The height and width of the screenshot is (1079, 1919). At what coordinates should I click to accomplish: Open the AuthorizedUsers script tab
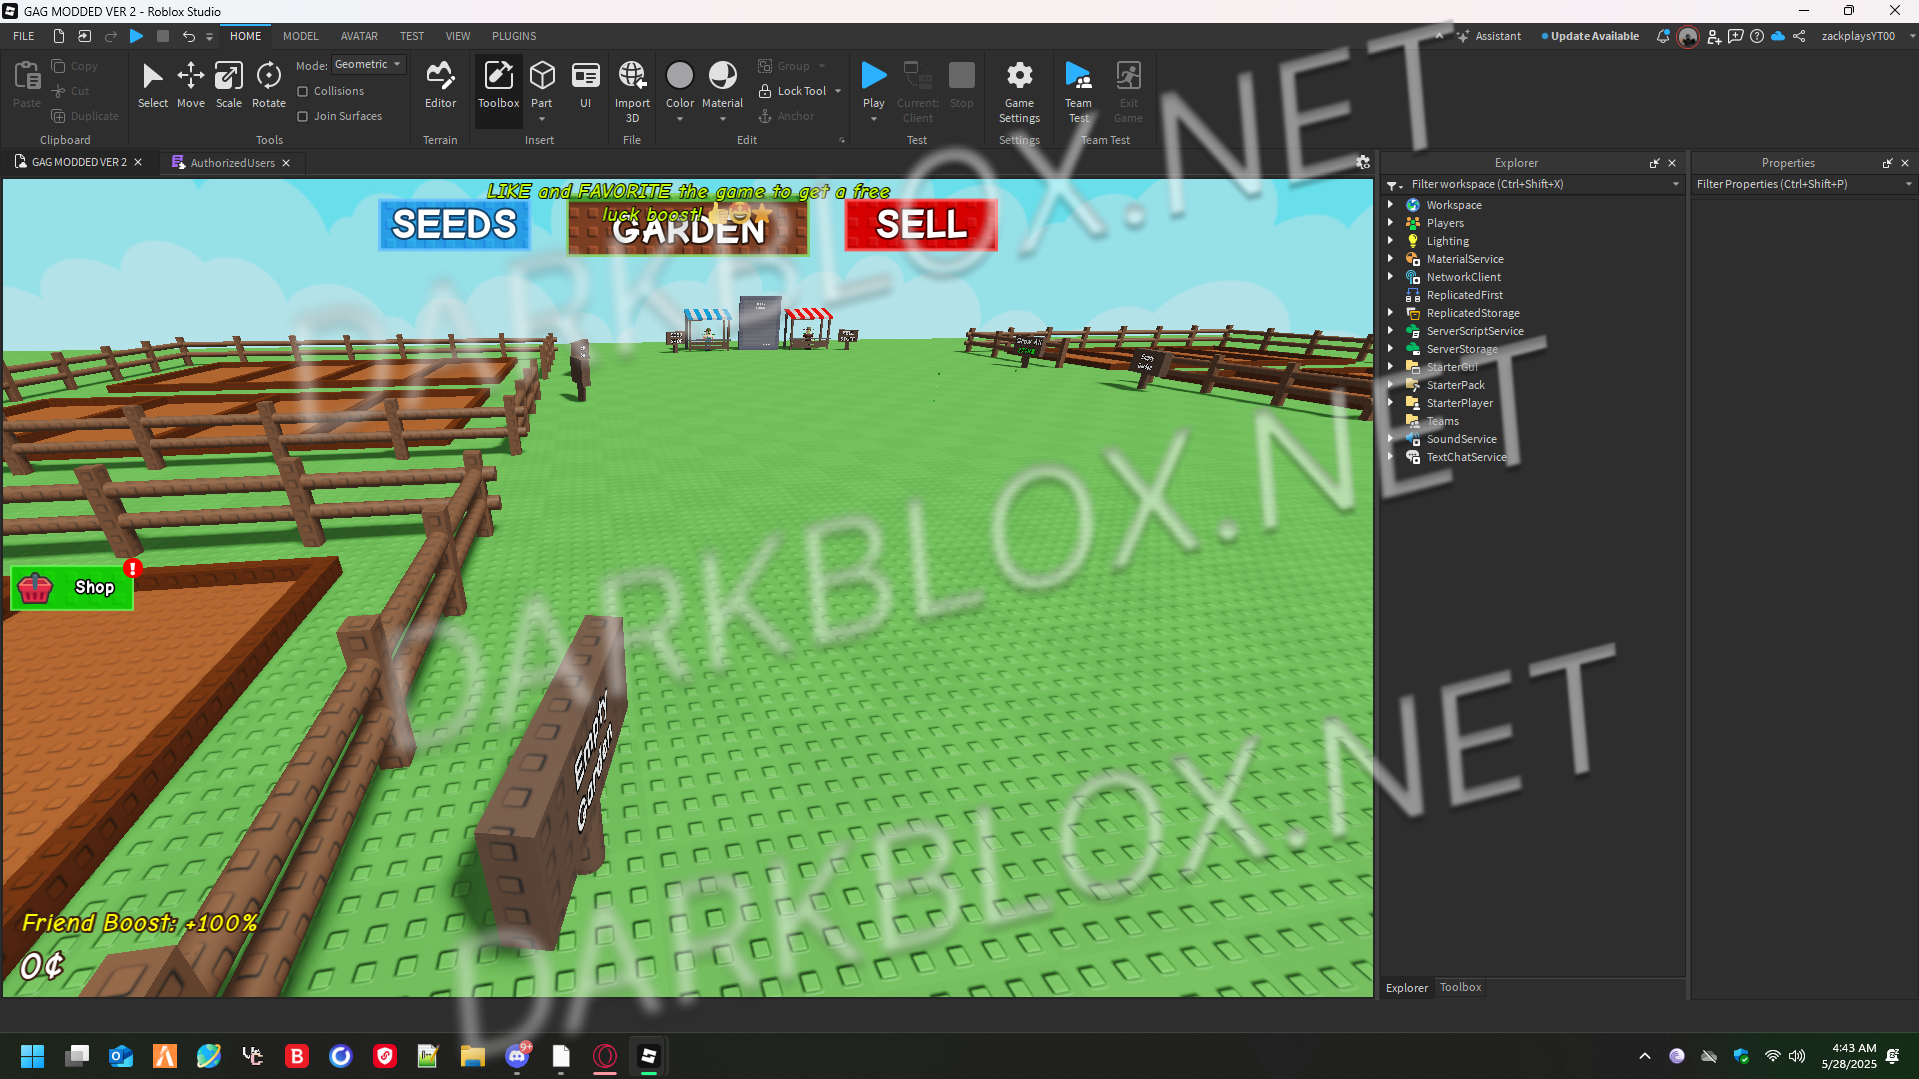[232, 163]
